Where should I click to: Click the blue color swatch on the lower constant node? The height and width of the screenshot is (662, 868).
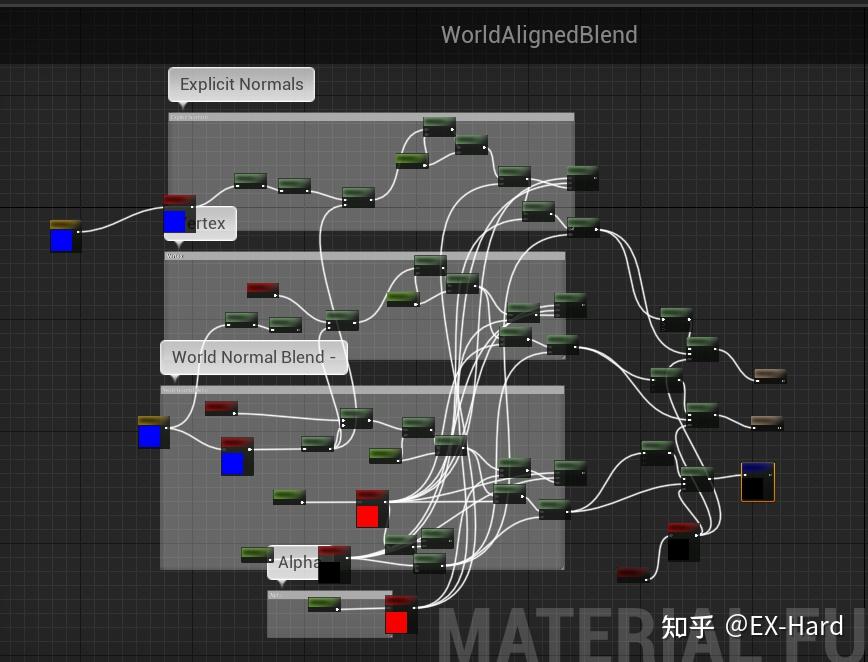coord(151,438)
